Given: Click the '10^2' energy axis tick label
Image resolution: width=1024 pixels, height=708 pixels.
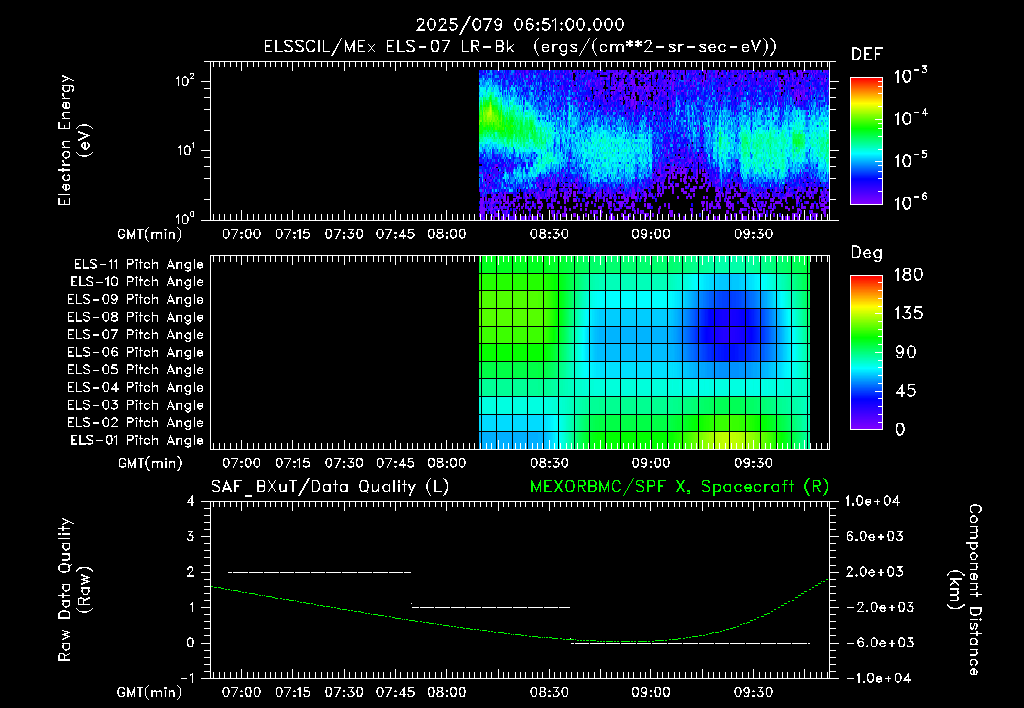Looking at the screenshot, I should click(185, 82).
